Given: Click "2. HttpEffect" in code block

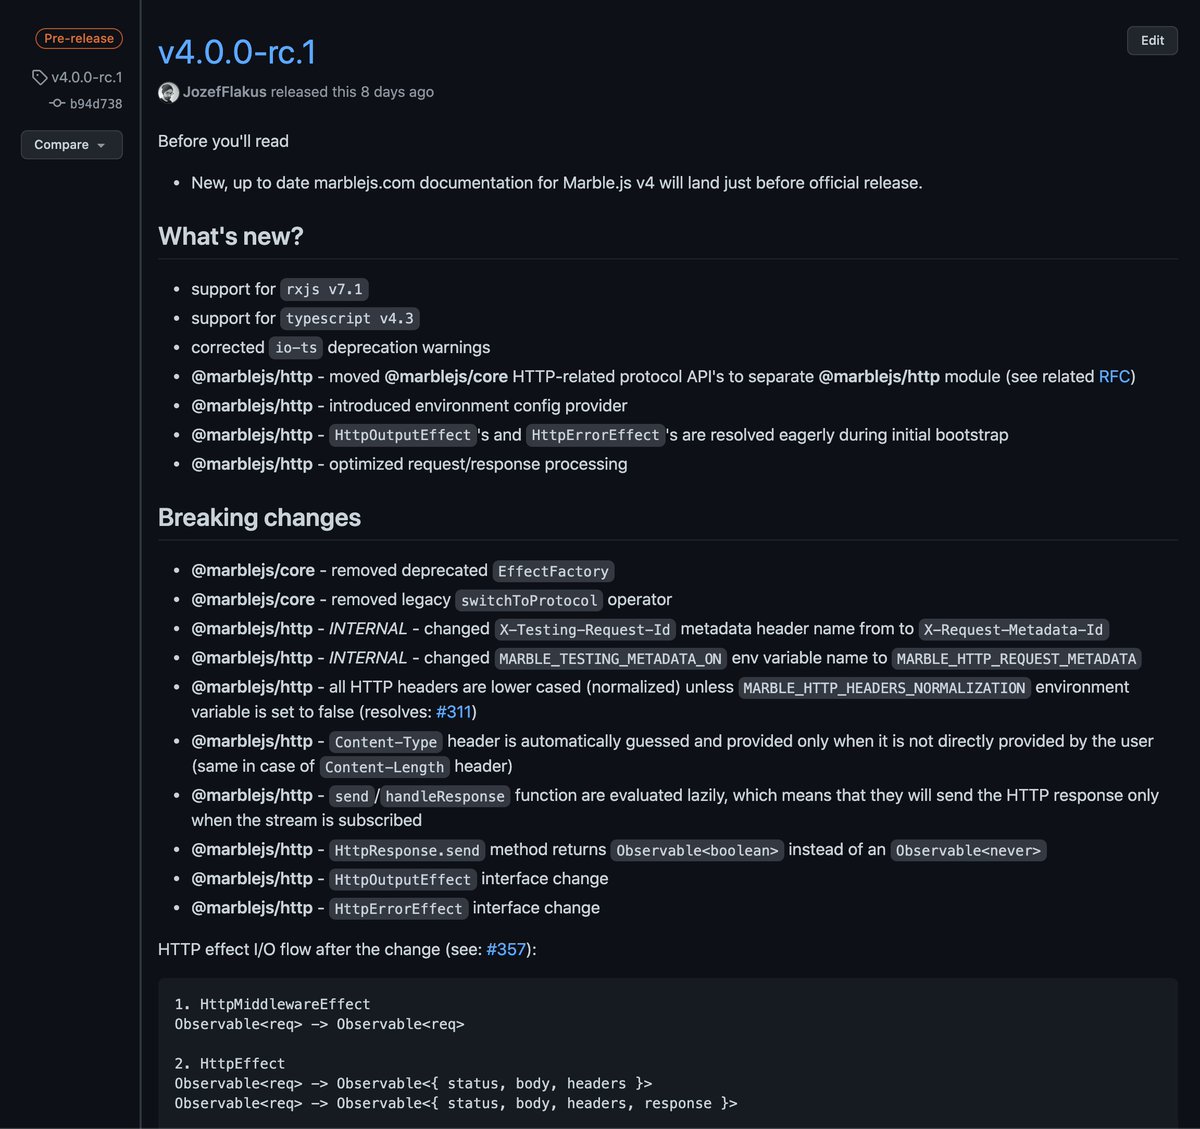Looking at the screenshot, I should coord(230,1064).
